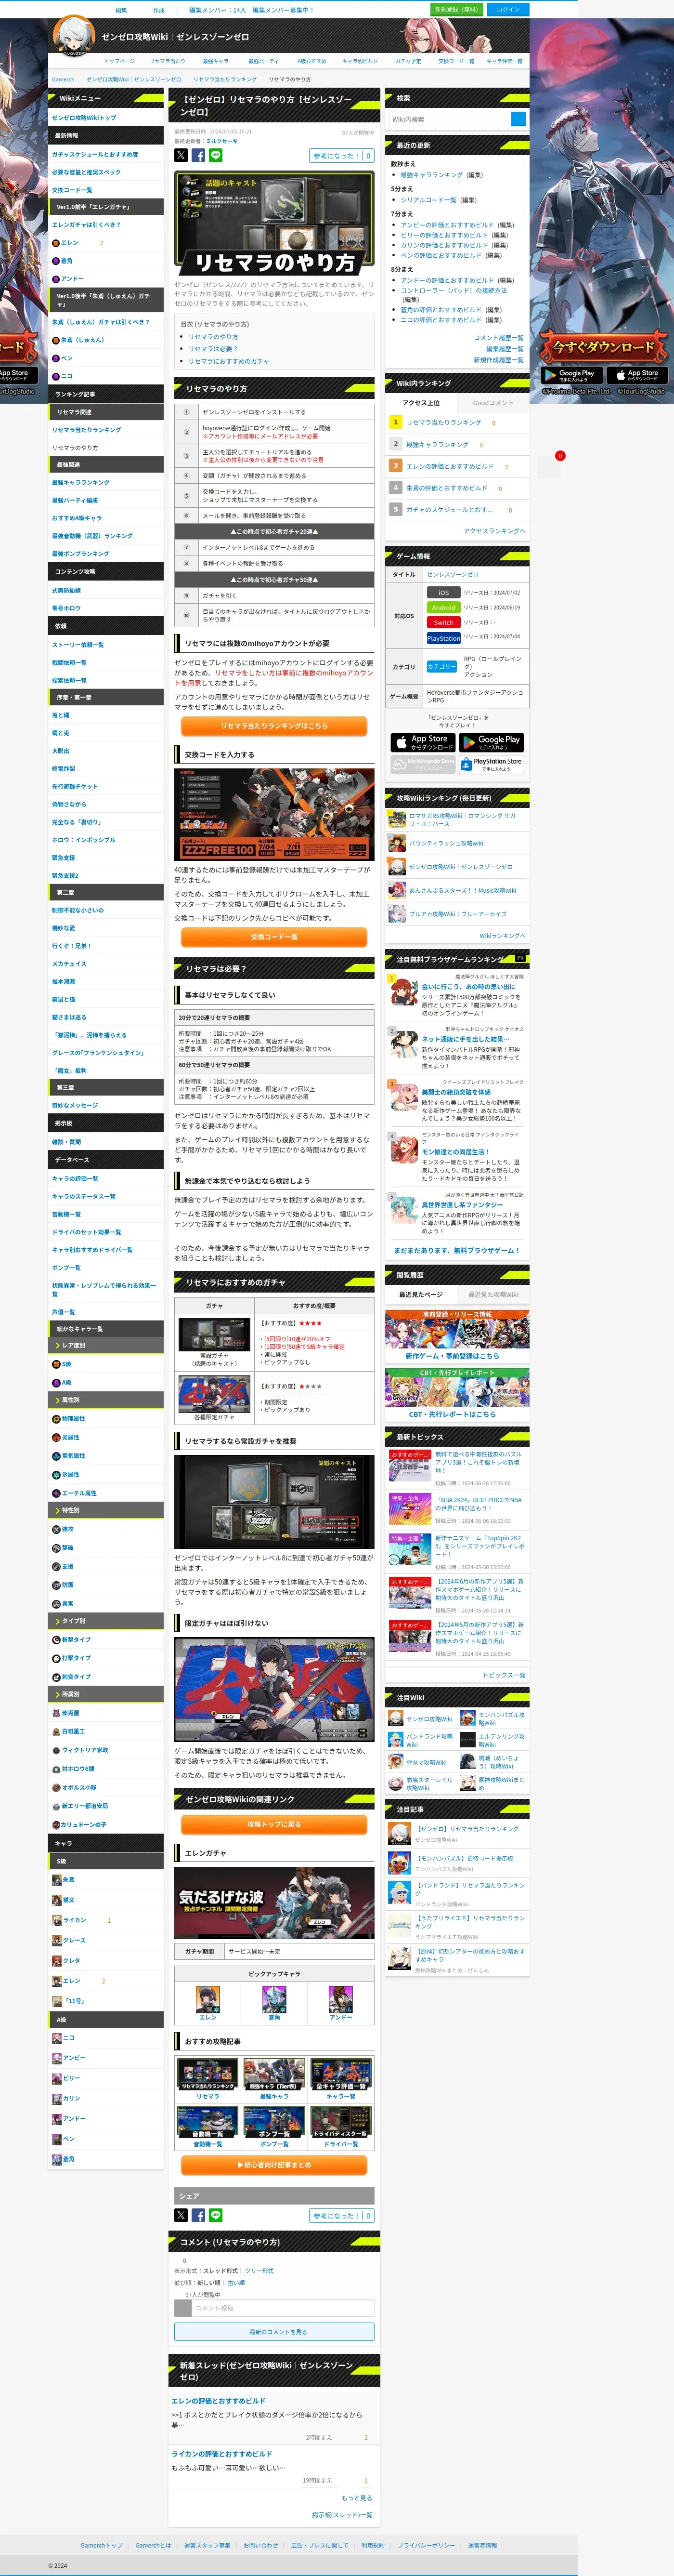
Task: Click orange 交換コード一覧 button
Action: [x=274, y=937]
